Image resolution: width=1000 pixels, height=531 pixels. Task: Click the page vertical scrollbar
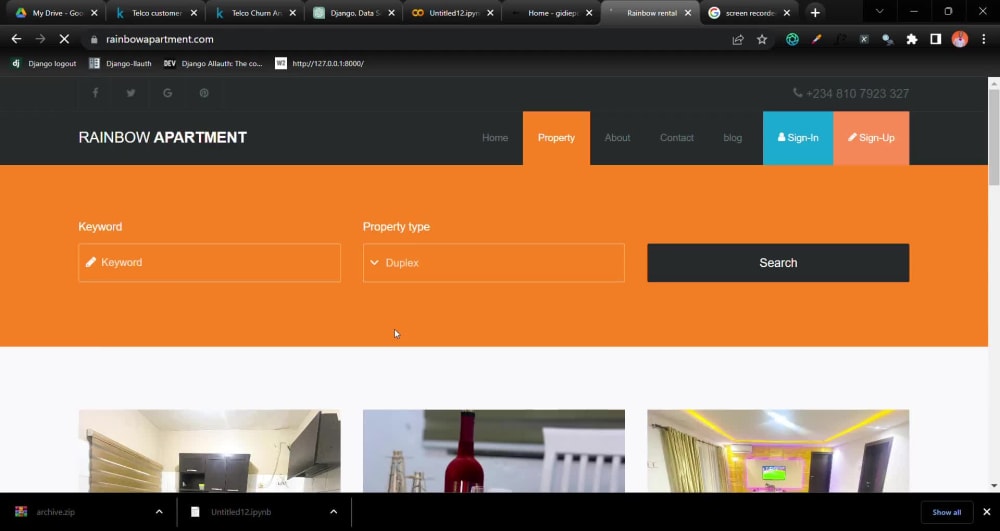coord(994,137)
